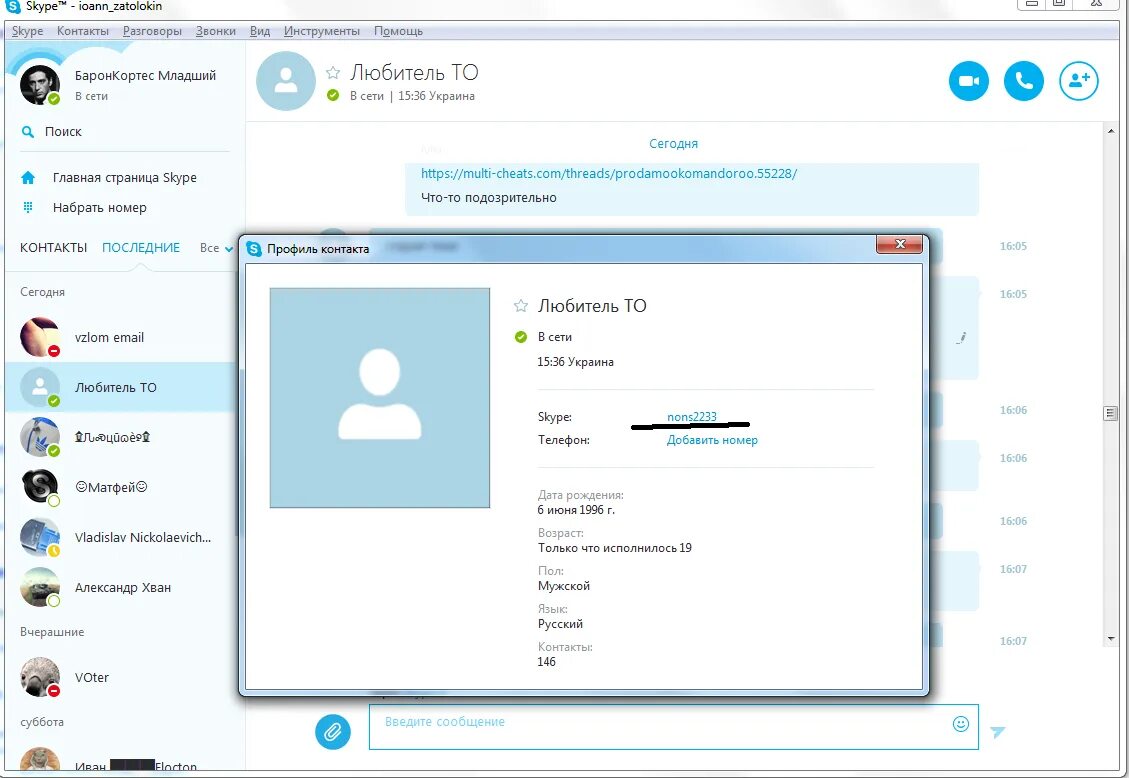Open the Вид menu
The width and height of the screenshot is (1129, 778).
260,31
